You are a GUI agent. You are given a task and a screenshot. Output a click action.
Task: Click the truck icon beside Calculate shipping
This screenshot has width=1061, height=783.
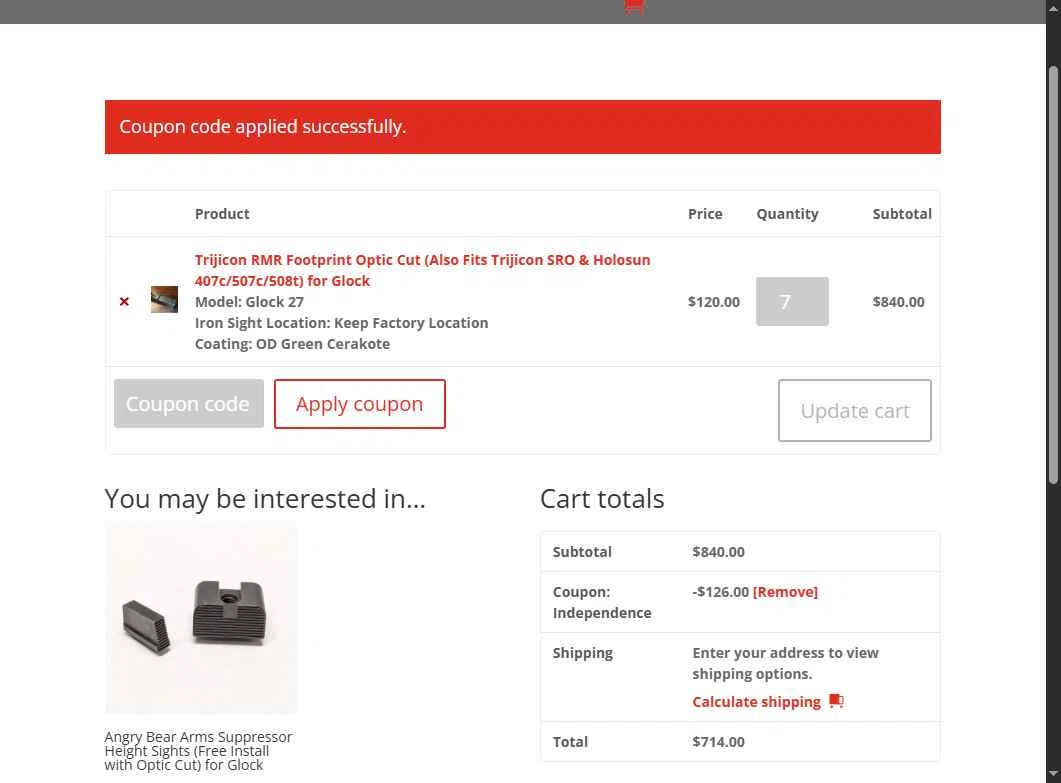point(836,700)
